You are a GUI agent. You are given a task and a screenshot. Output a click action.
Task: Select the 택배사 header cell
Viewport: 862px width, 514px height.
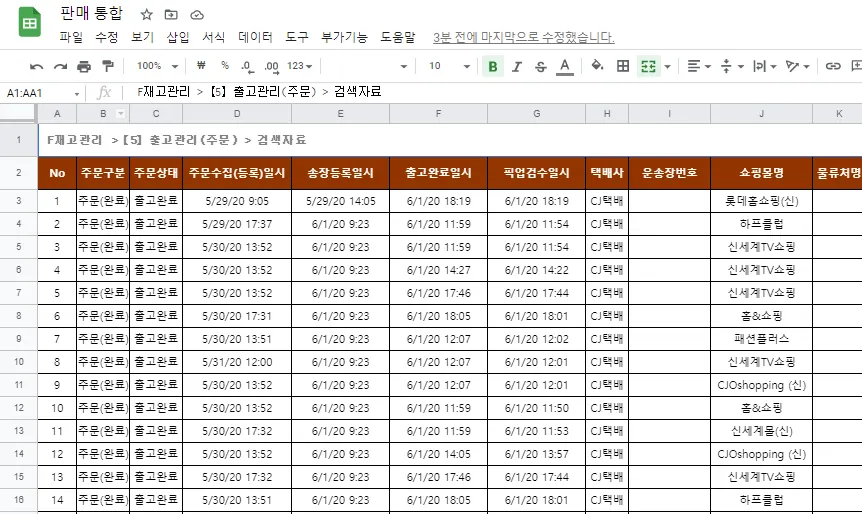[607, 173]
